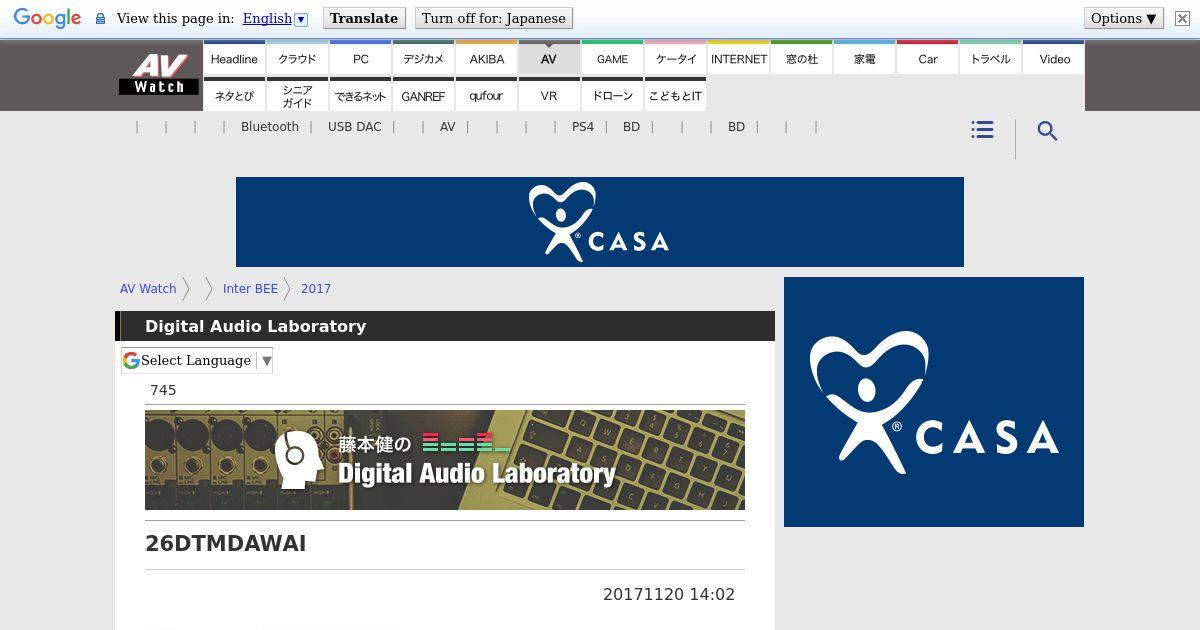This screenshot has width=1200, height=630.
Task: Click the lock icon beside View this page
Action: click(x=100, y=19)
